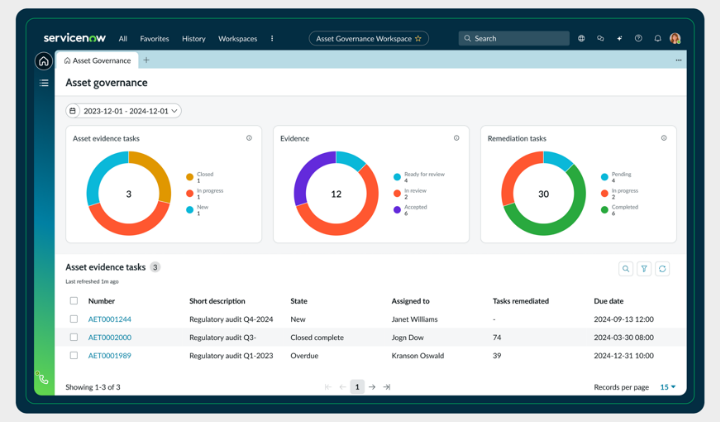The height and width of the screenshot is (422, 720).
Task: Check the box for row AET0001244
Action: pos(73,319)
